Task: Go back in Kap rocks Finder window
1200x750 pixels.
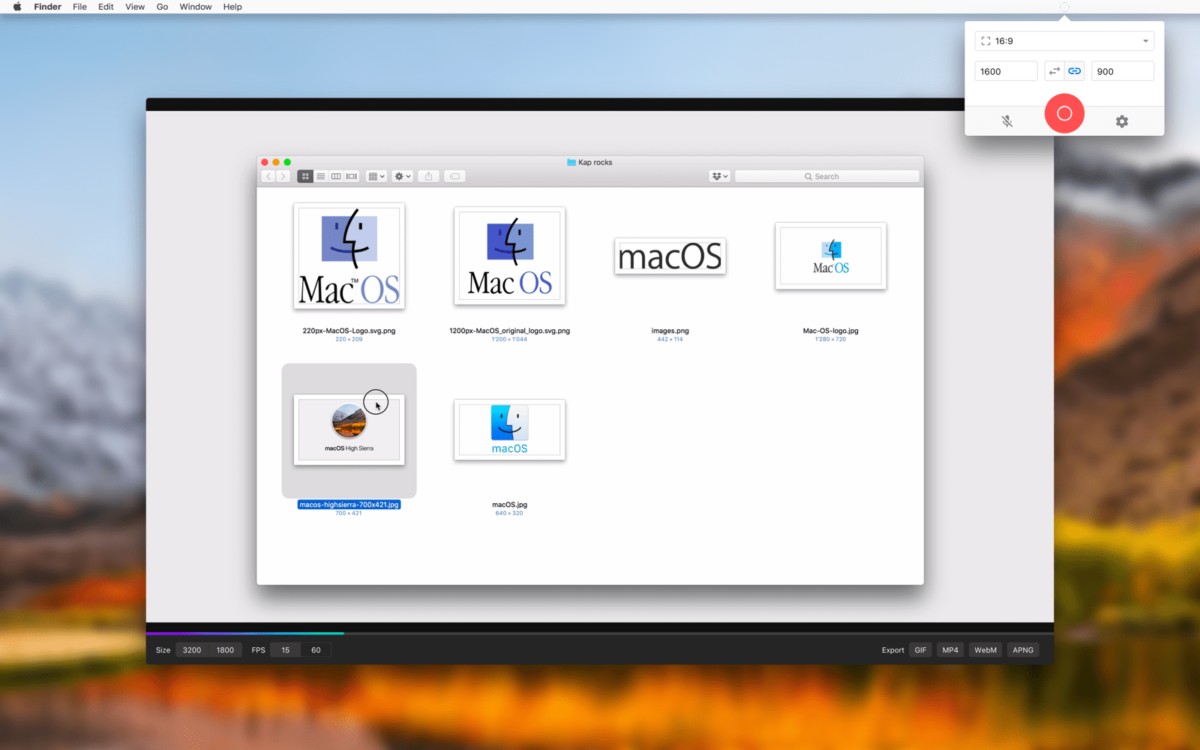Action: pos(268,176)
